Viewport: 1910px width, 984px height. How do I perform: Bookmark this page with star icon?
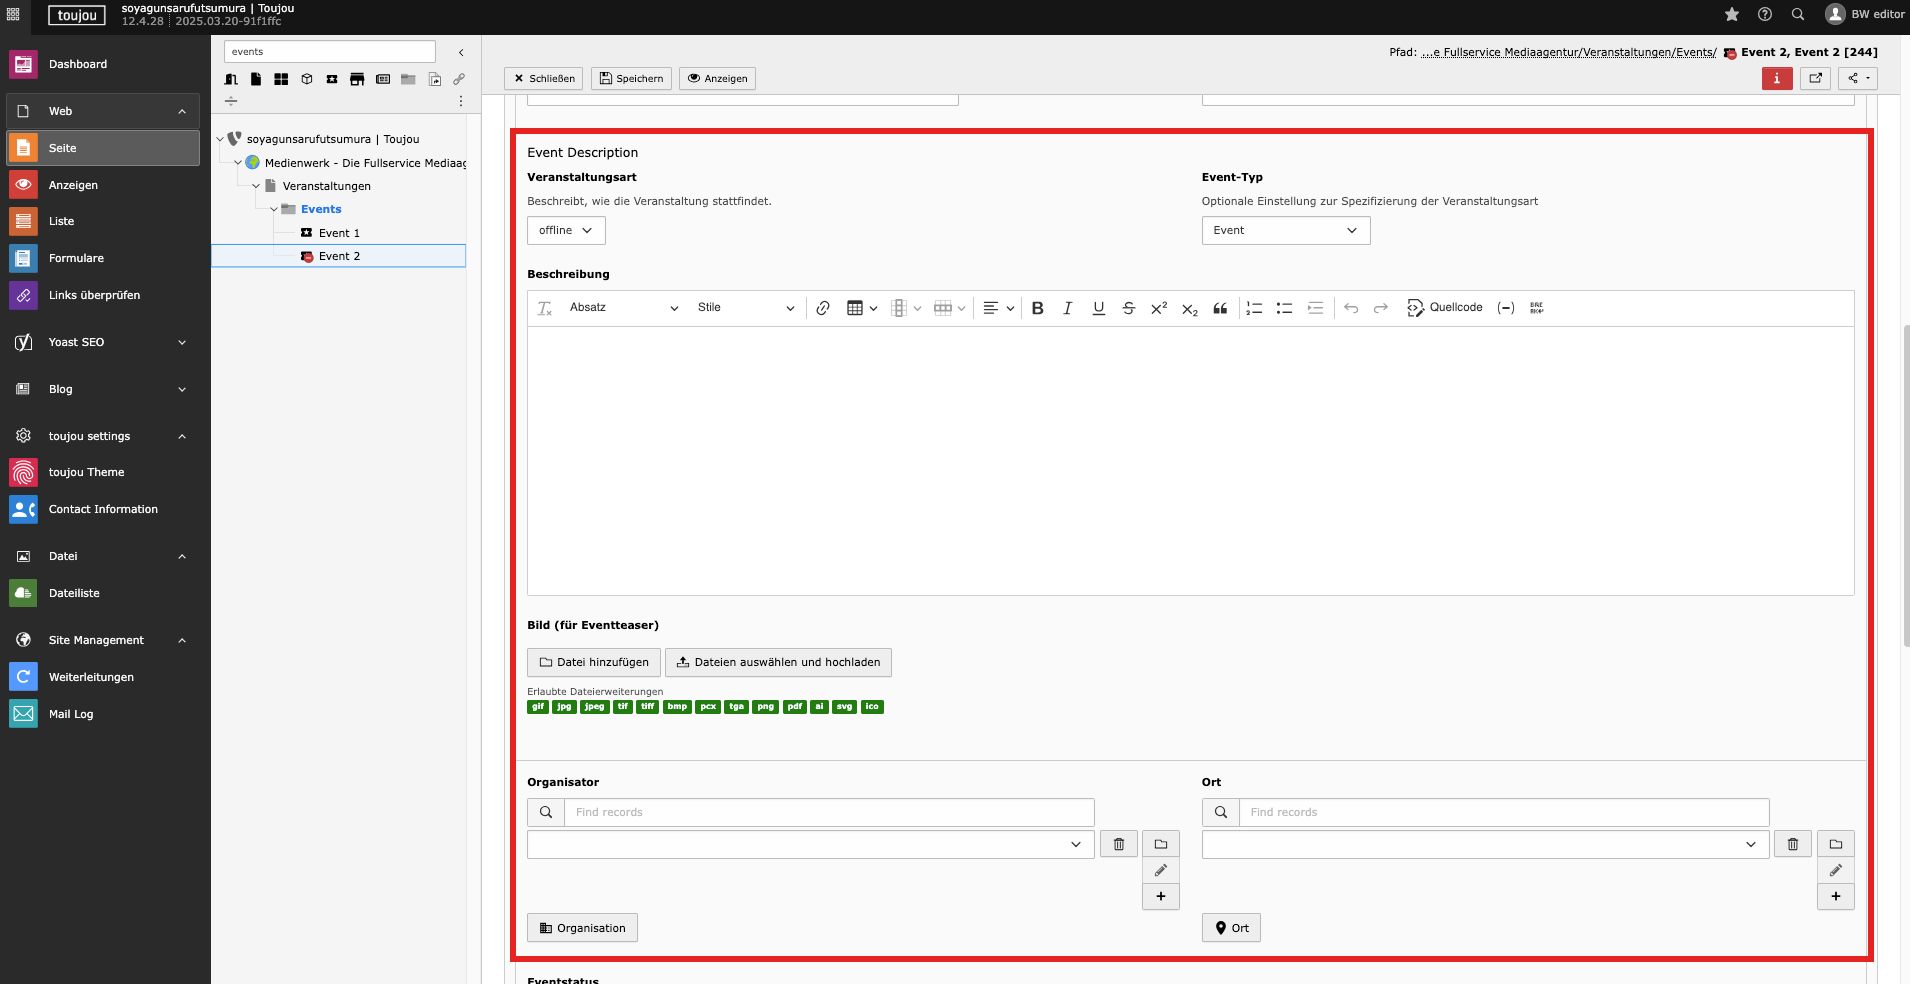pos(1732,14)
